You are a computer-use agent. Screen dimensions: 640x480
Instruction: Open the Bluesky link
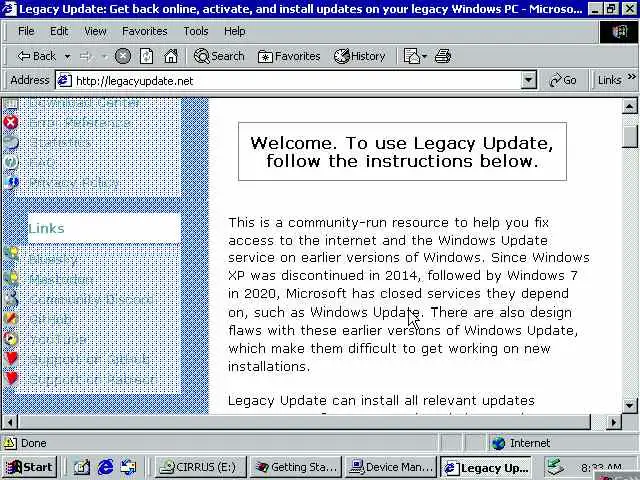53,259
